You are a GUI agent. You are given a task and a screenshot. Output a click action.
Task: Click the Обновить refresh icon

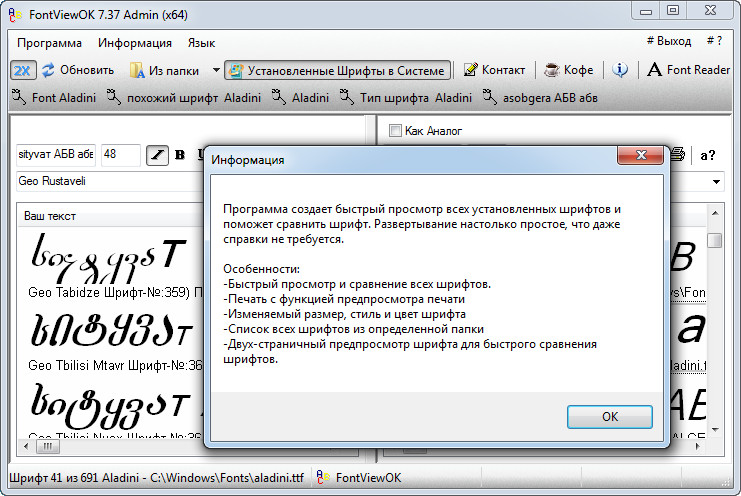[x=48, y=70]
